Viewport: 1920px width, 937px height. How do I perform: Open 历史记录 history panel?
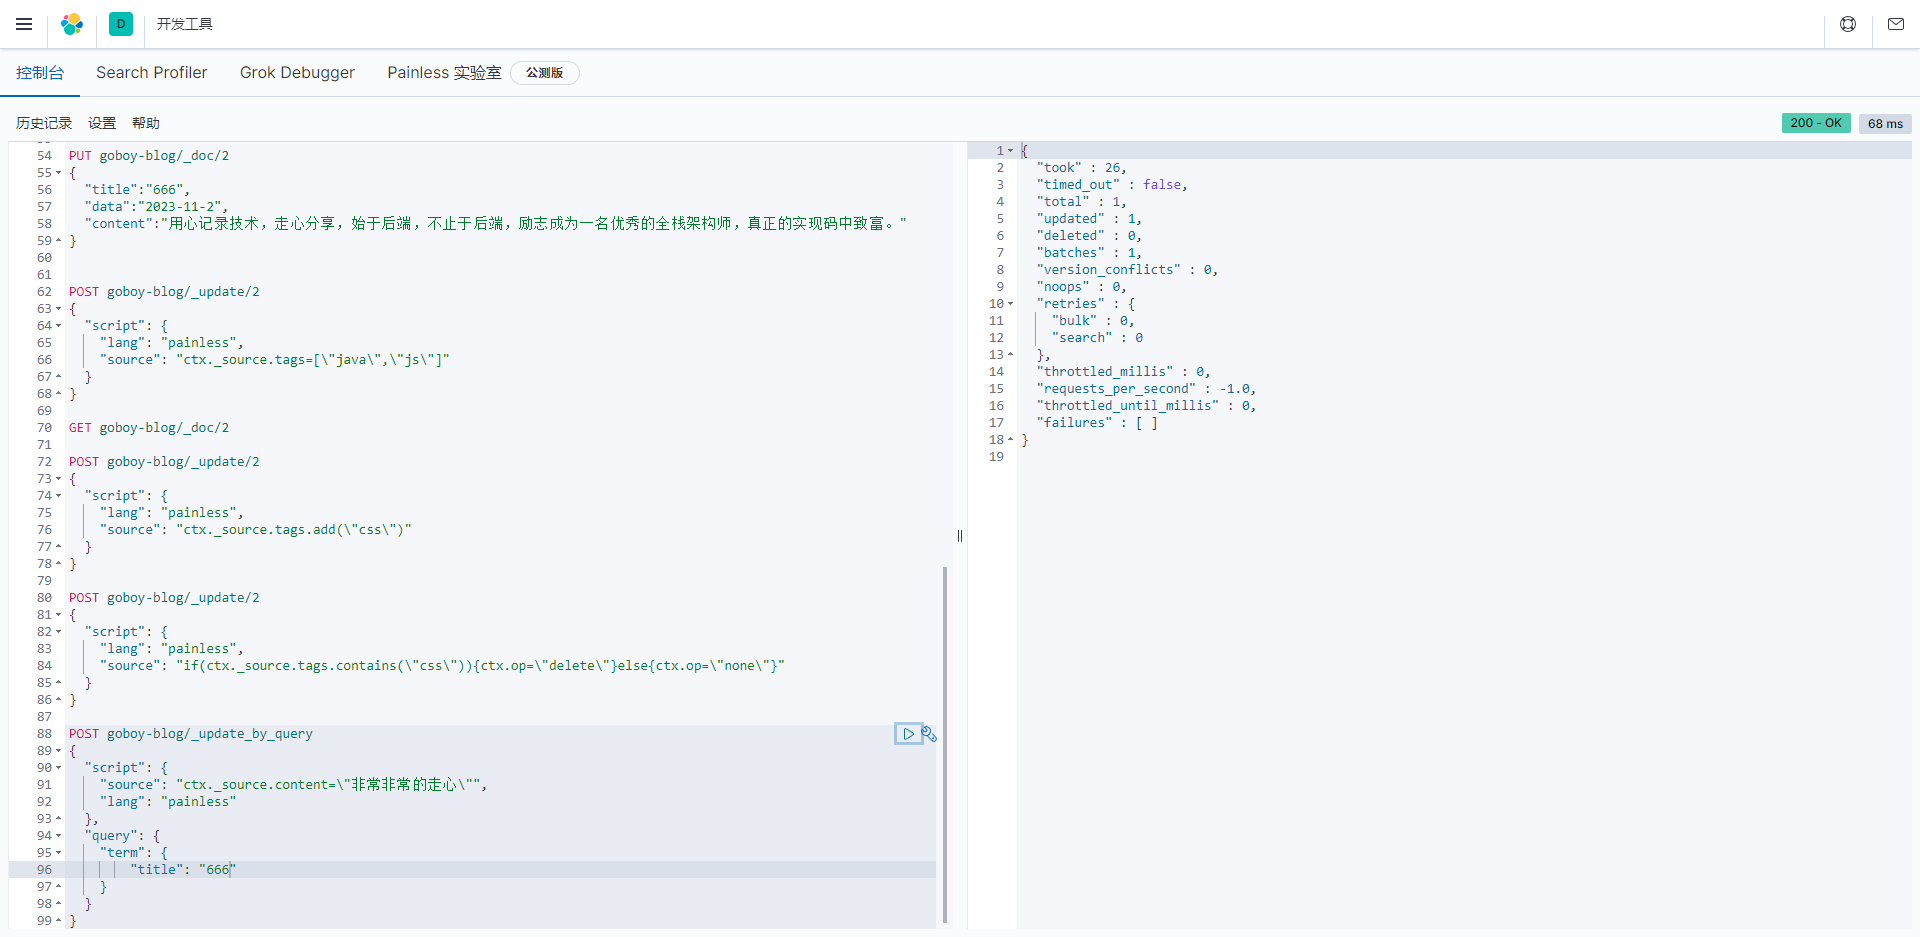pyautogui.click(x=44, y=123)
